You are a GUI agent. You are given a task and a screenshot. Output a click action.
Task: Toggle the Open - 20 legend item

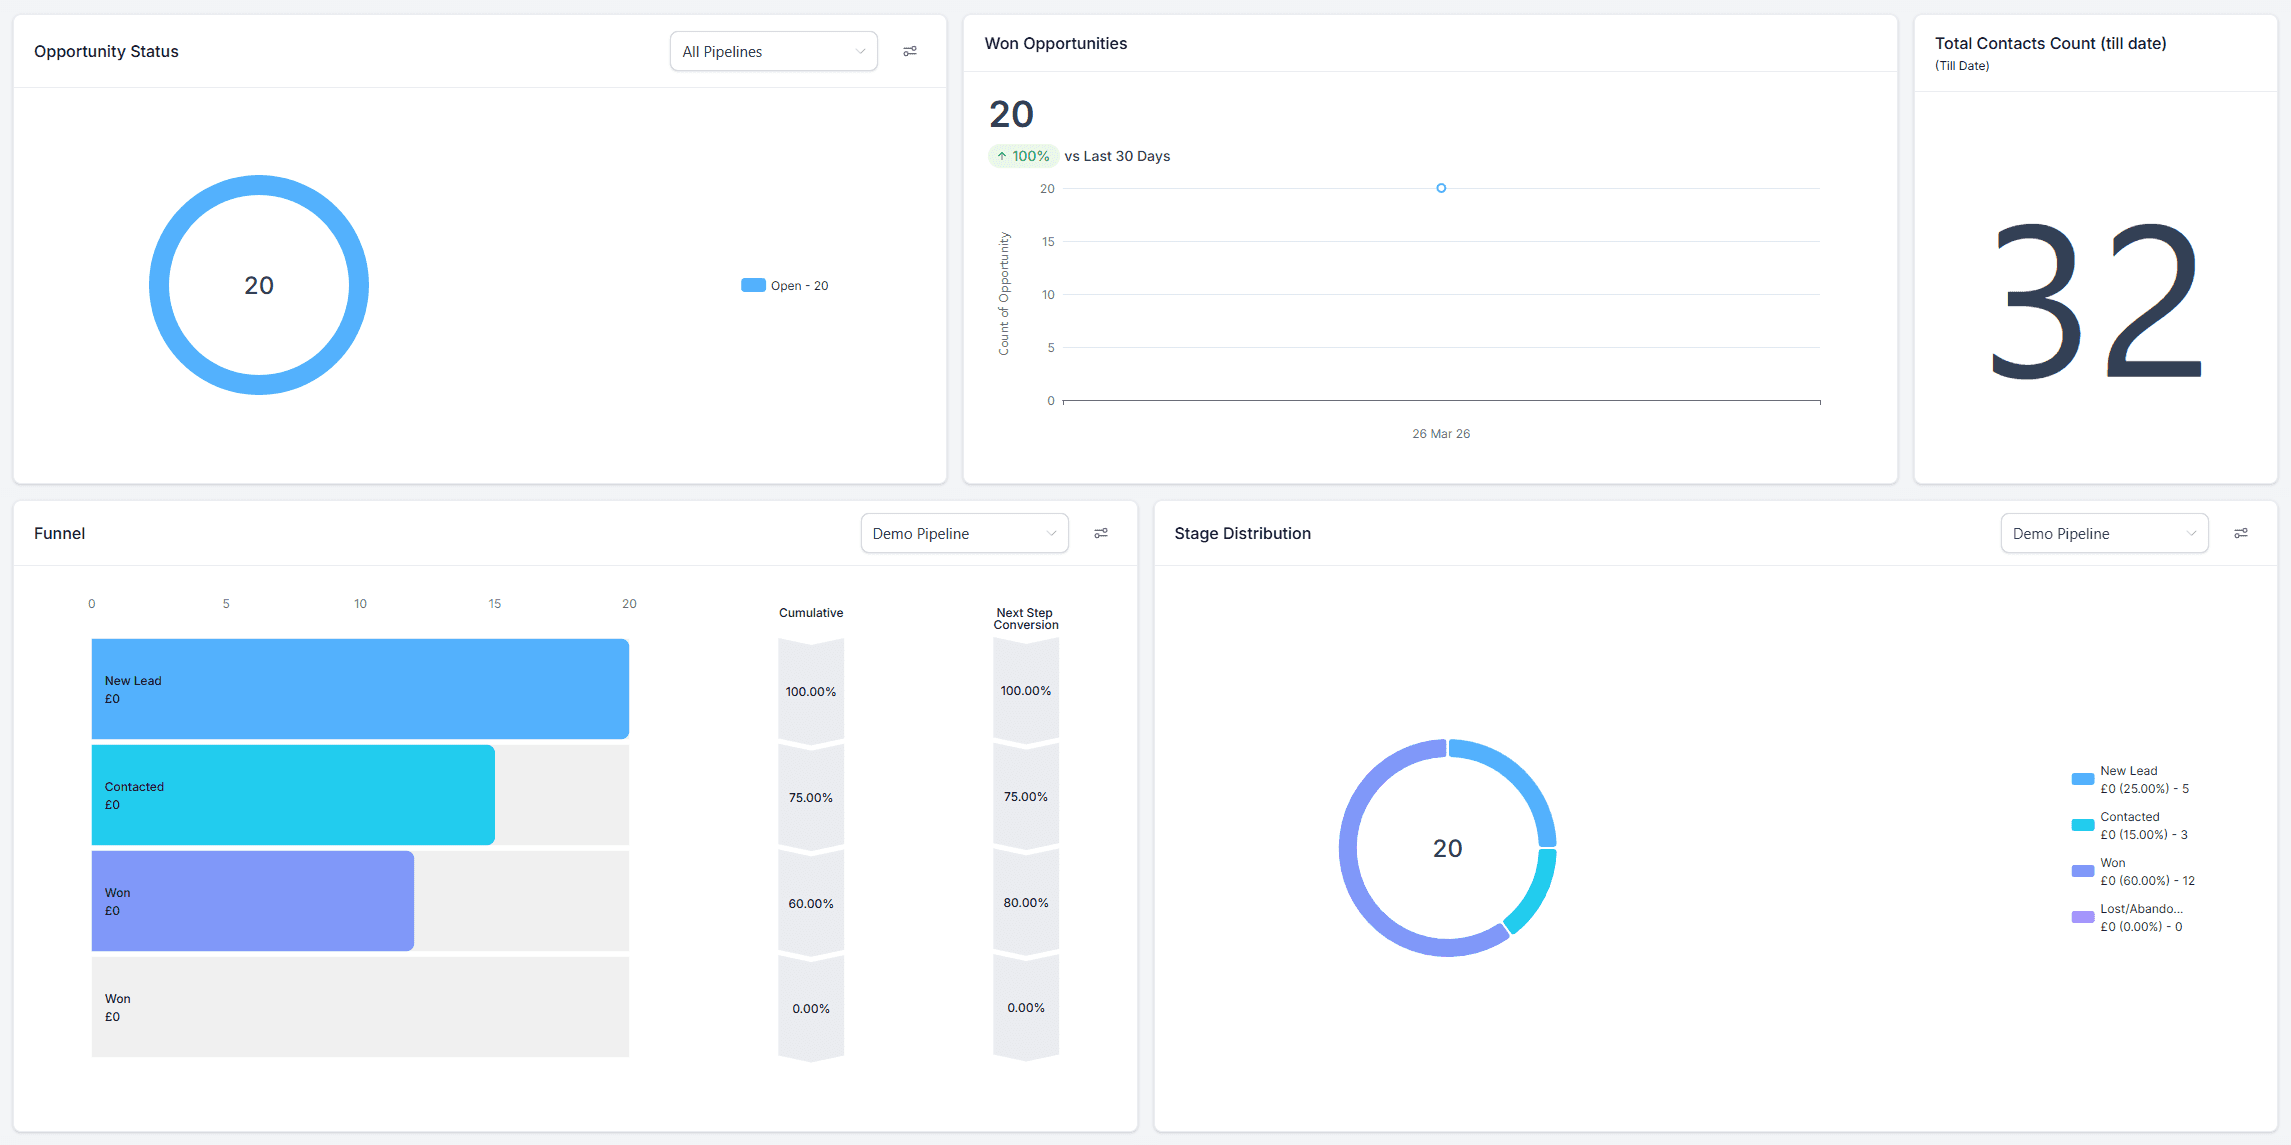click(785, 286)
